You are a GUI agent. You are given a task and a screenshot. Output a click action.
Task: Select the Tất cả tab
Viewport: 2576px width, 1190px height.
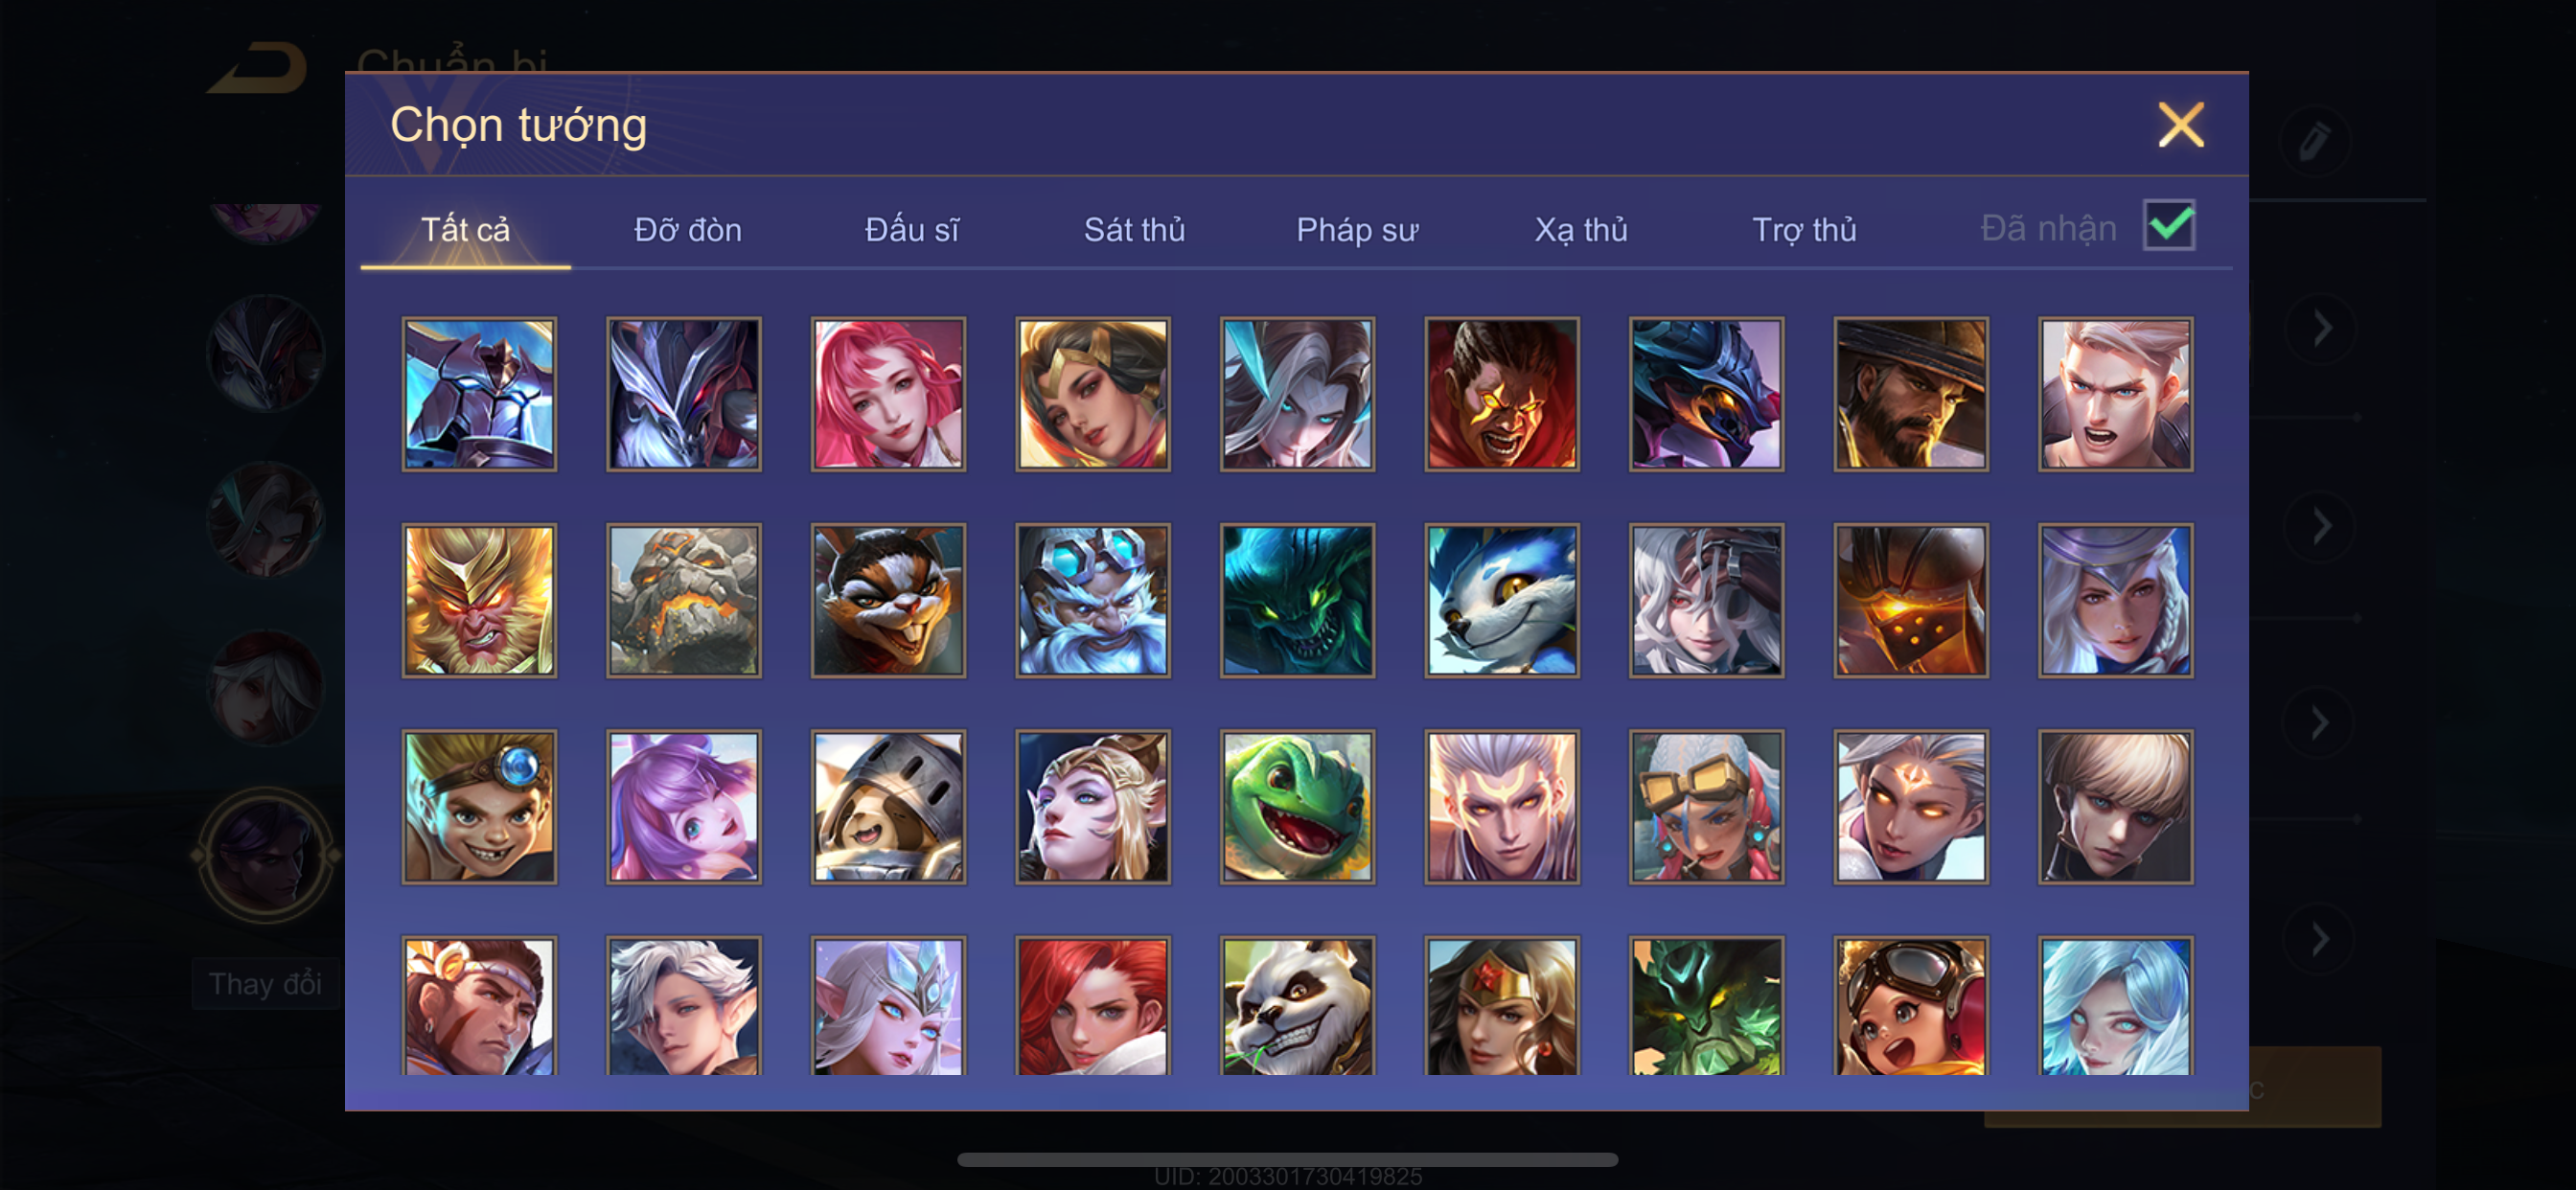point(465,230)
